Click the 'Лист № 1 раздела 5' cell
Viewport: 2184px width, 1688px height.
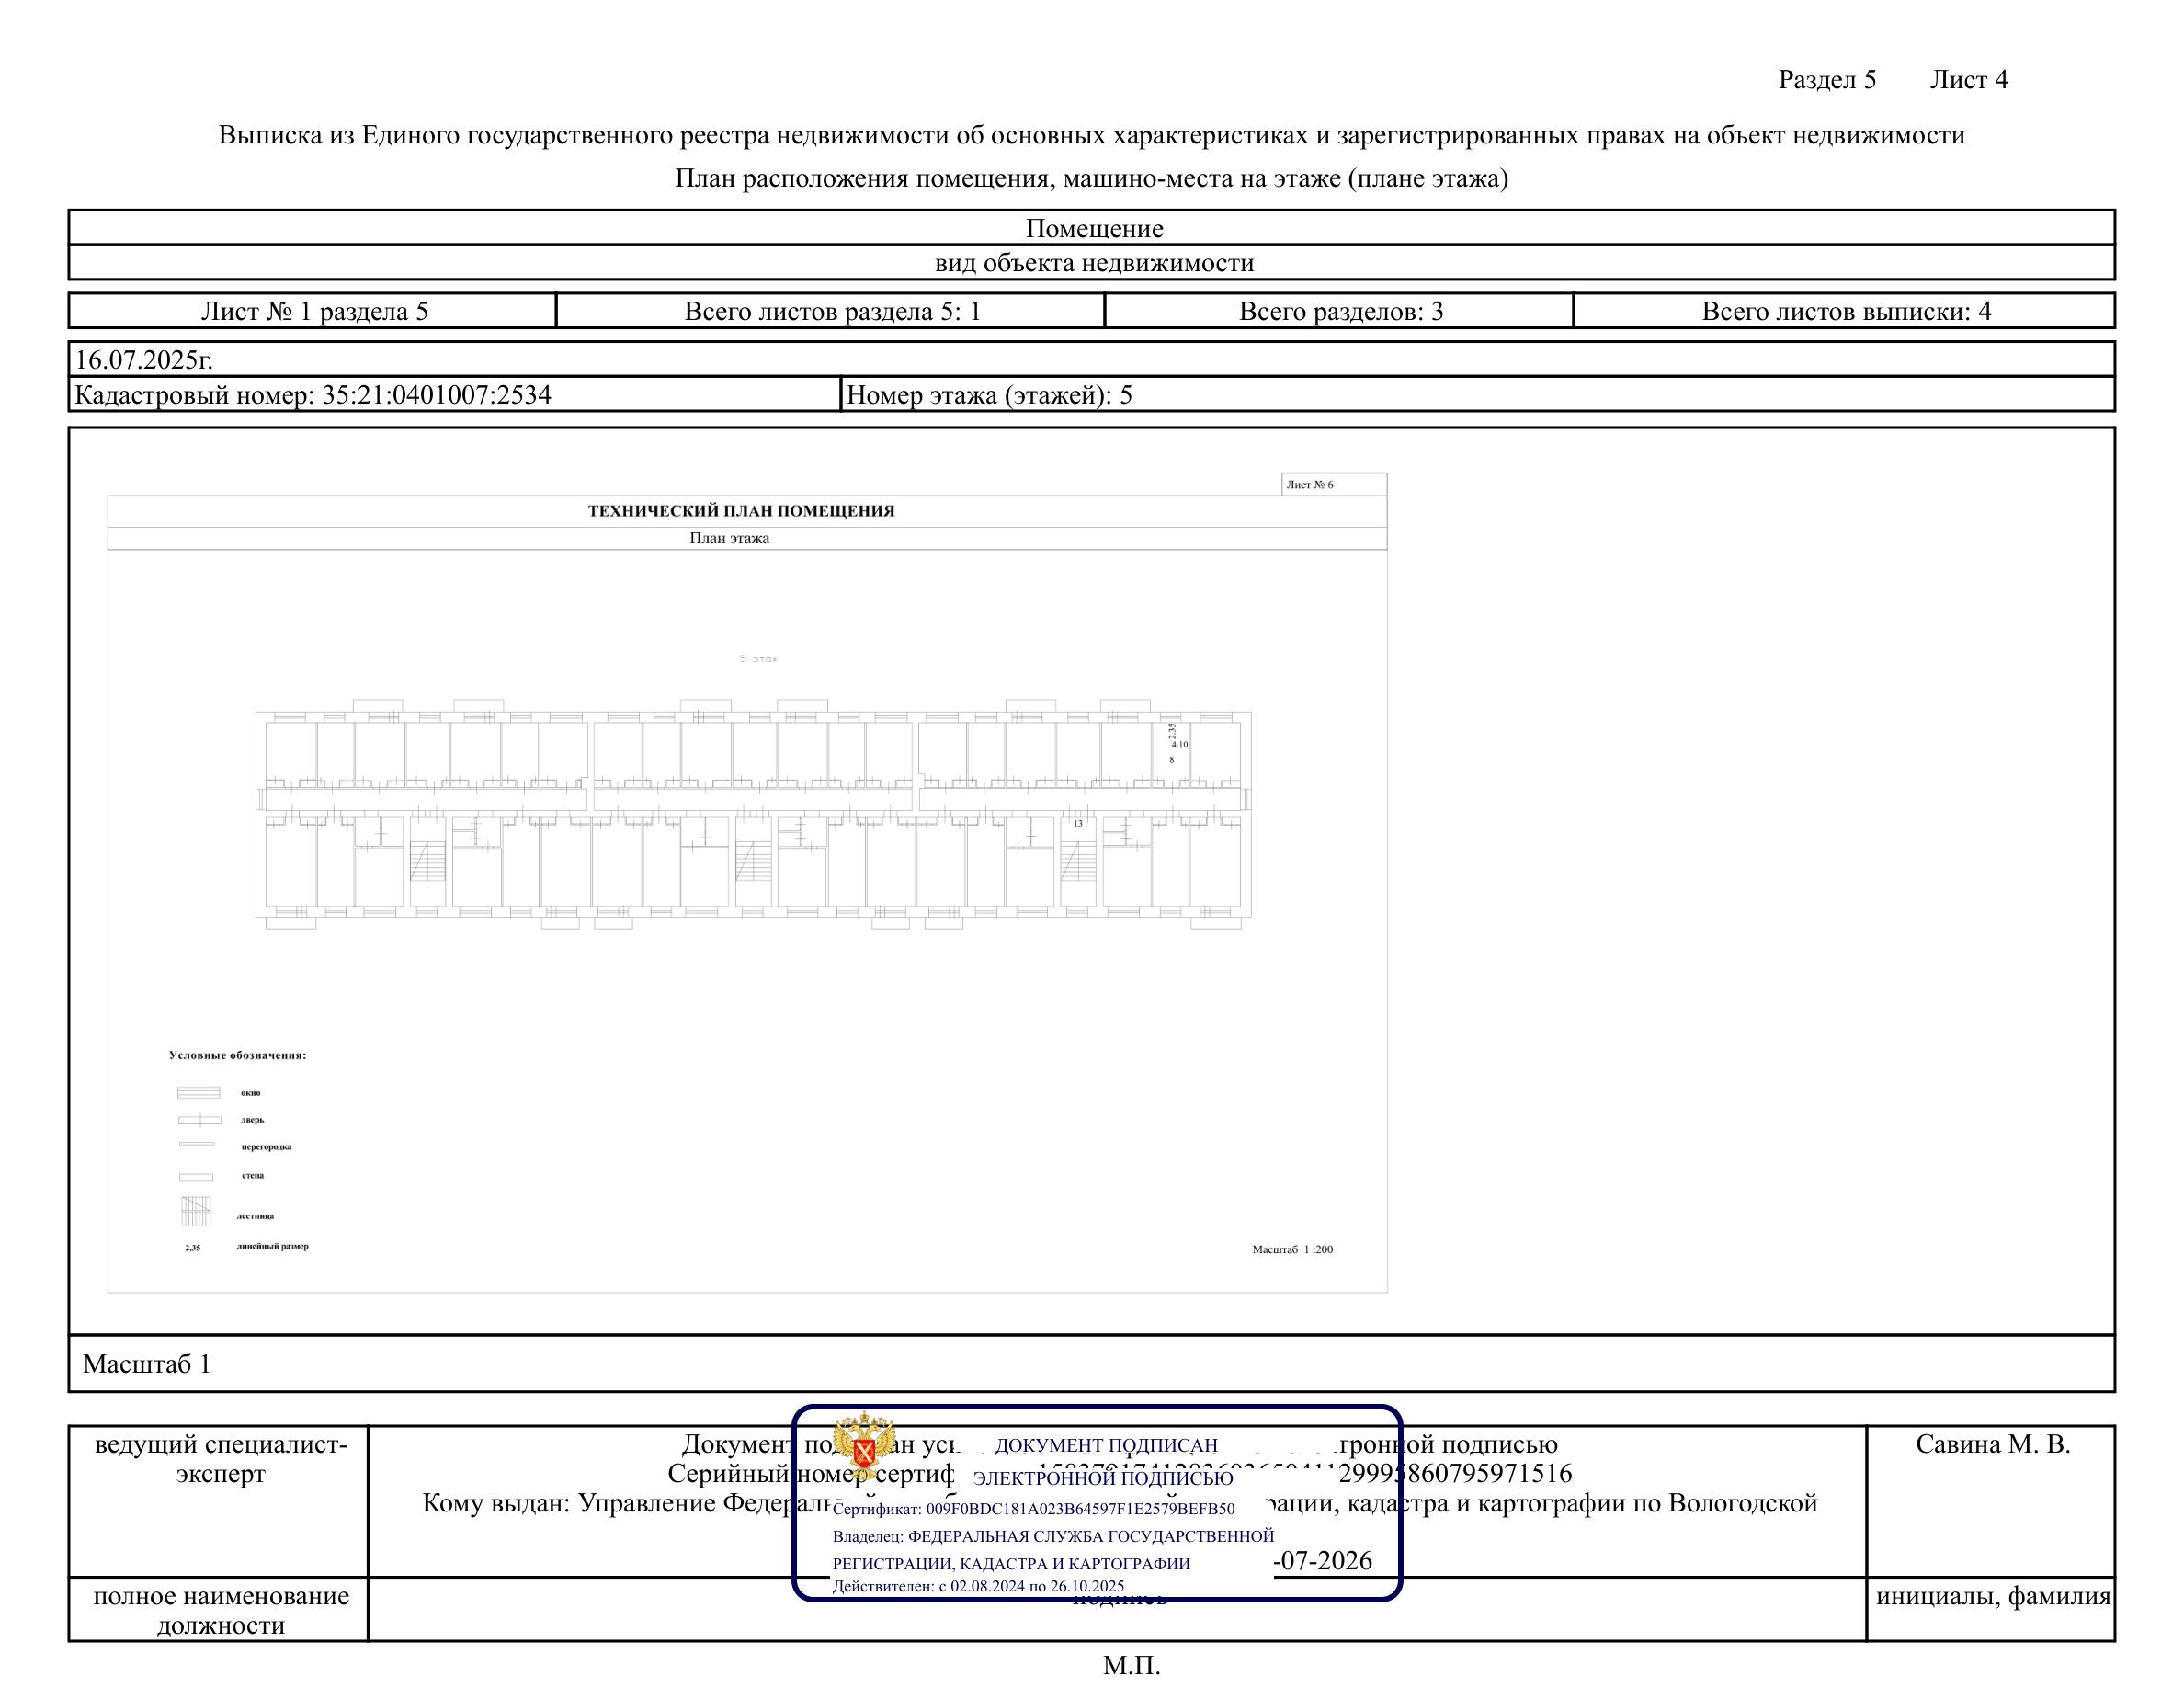click(314, 311)
